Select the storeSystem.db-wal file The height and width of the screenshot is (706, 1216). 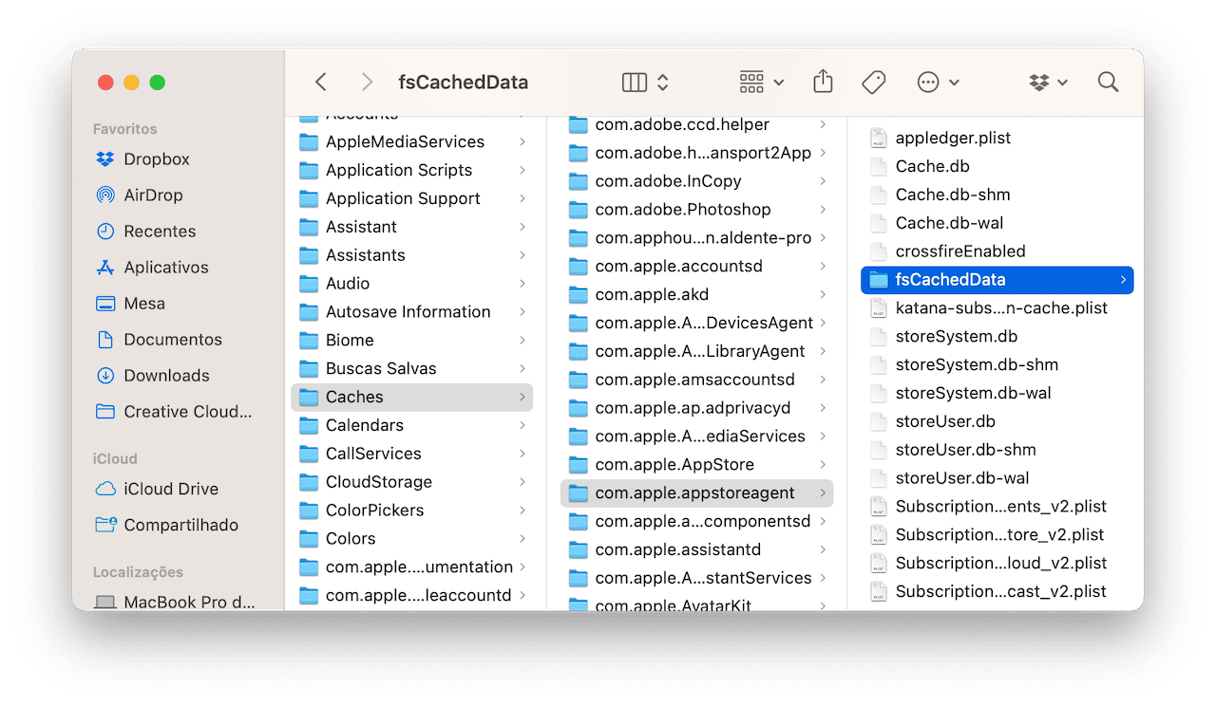tap(997, 393)
